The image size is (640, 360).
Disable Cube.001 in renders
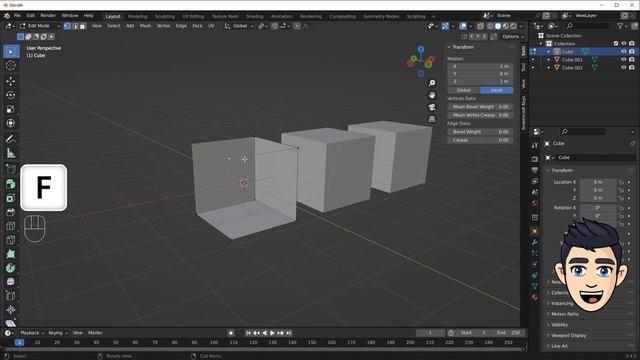[632, 60]
